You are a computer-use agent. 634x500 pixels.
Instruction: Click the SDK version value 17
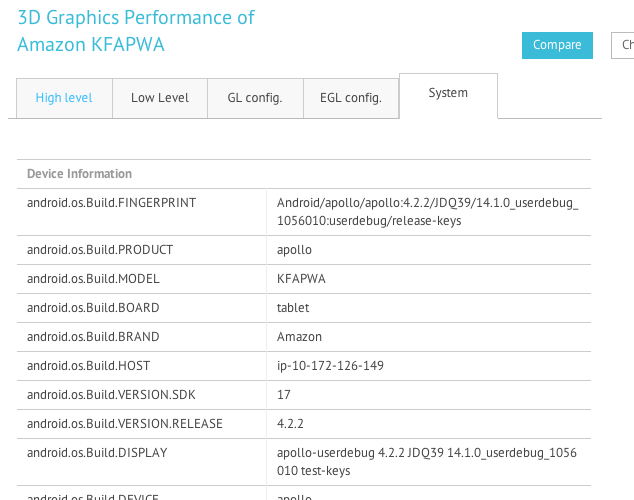pyautogui.click(x=284, y=395)
